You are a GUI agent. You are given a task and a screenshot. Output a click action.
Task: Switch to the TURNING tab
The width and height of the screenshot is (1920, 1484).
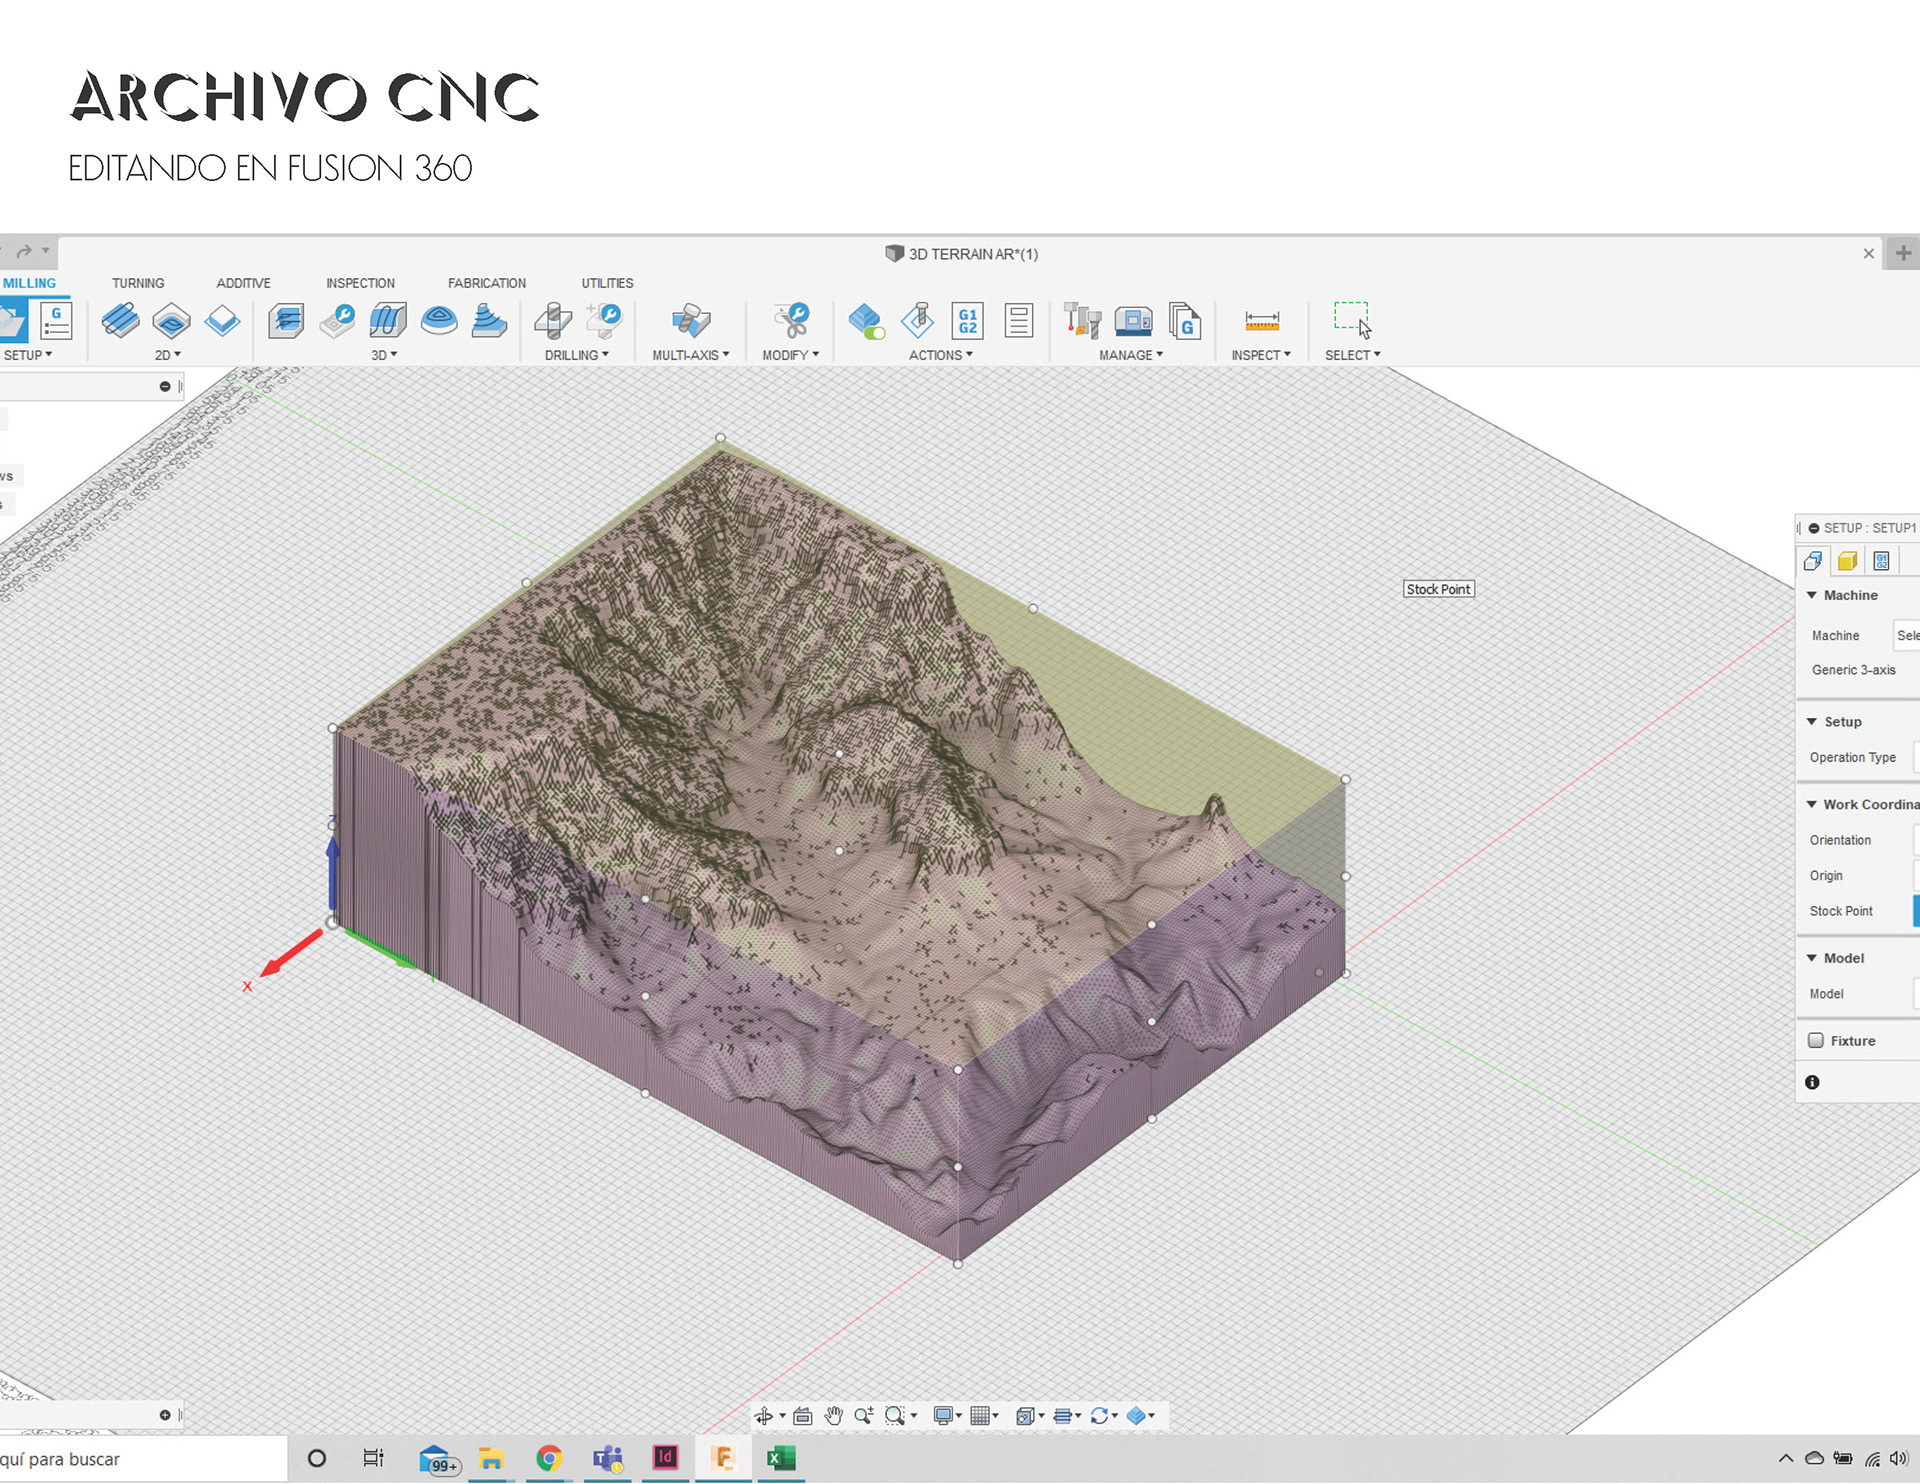tap(138, 283)
